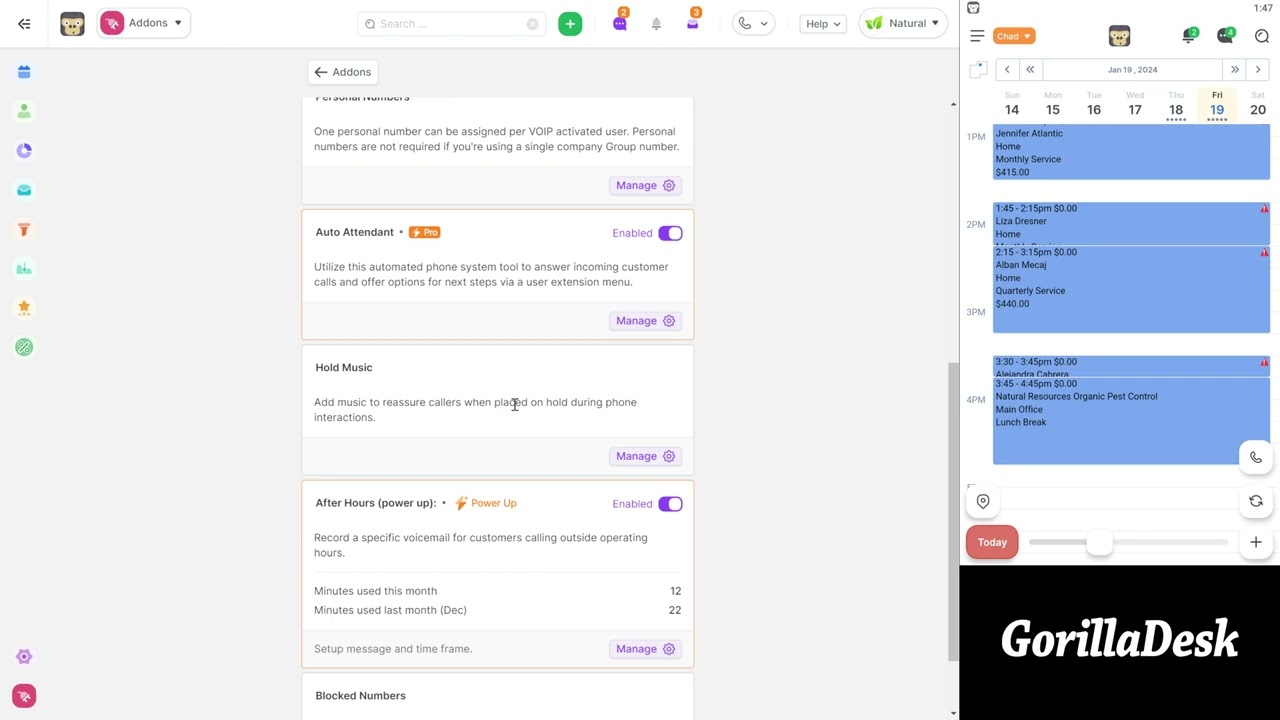
Task: Open Alban Mecaj Quarterly Service appointment
Action: tap(1131, 290)
